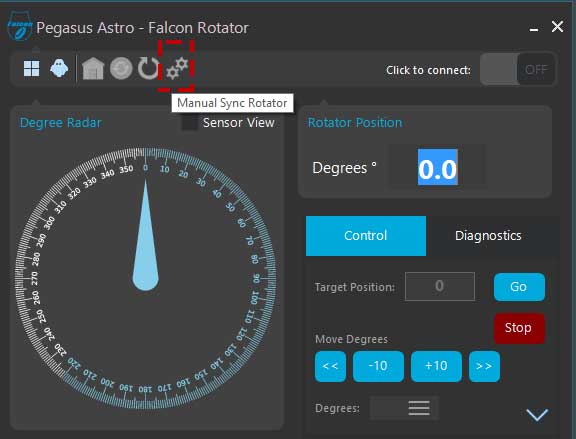Image resolution: width=576 pixels, height=439 pixels.
Task: Open Manual Sync Rotator gears icon
Action: coord(177,68)
